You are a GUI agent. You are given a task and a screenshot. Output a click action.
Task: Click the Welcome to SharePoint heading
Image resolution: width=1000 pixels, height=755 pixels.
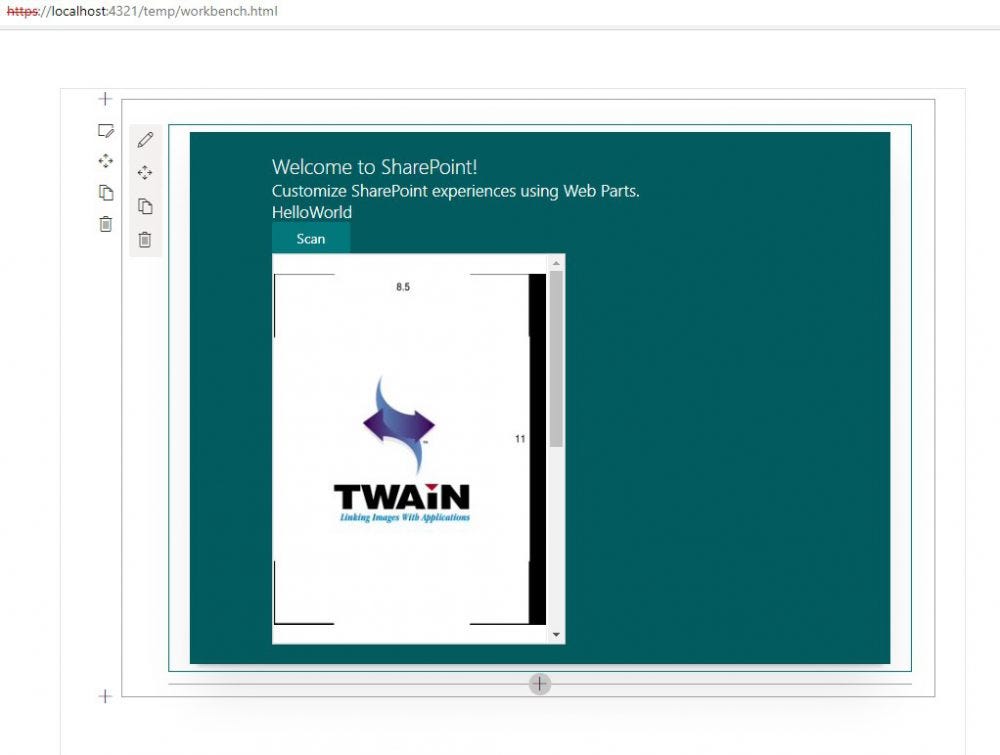click(x=374, y=166)
